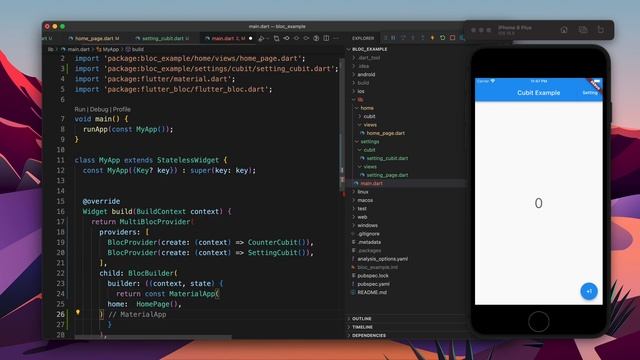Switch to the home_page.dart tab
This screenshot has width=640, height=360.
94,38
